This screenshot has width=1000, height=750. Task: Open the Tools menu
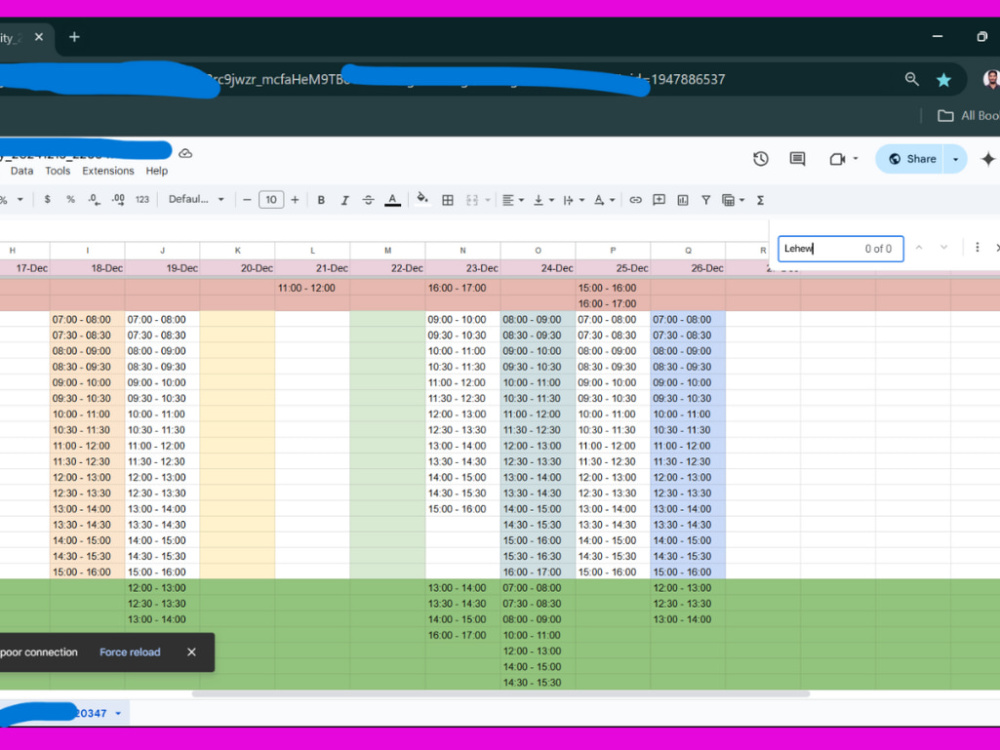57,170
